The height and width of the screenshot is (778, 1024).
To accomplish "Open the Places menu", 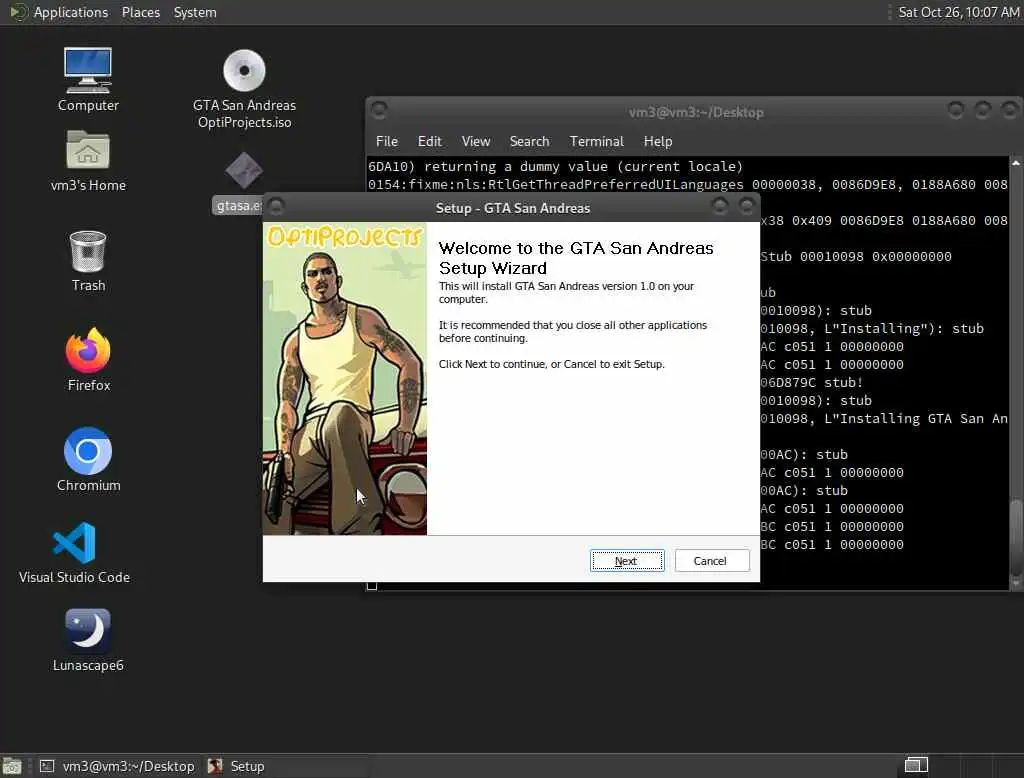I will click(140, 12).
